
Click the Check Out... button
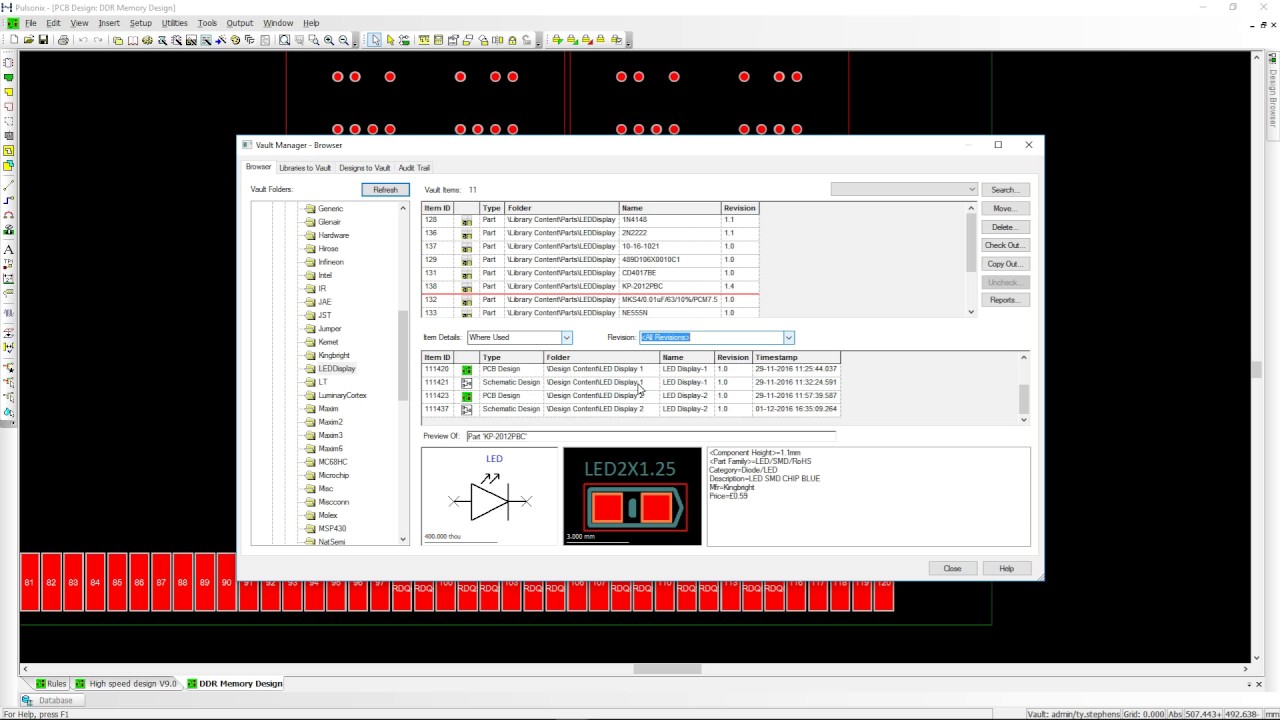tap(1004, 245)
